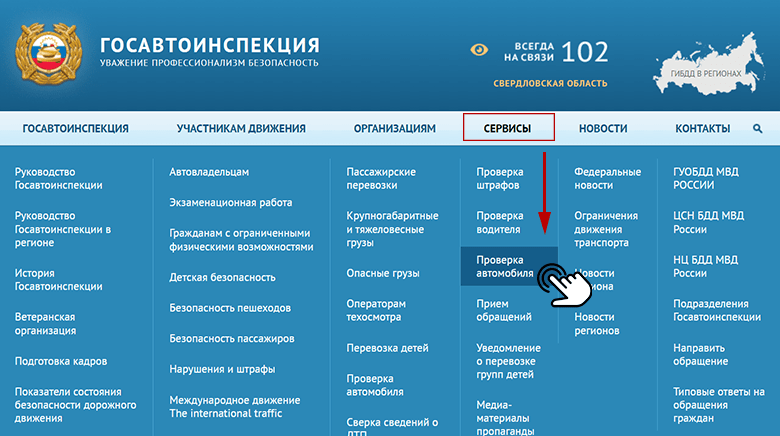Open Сверка сведений о ДТП
780x436 pixels.
pos(392,427)
